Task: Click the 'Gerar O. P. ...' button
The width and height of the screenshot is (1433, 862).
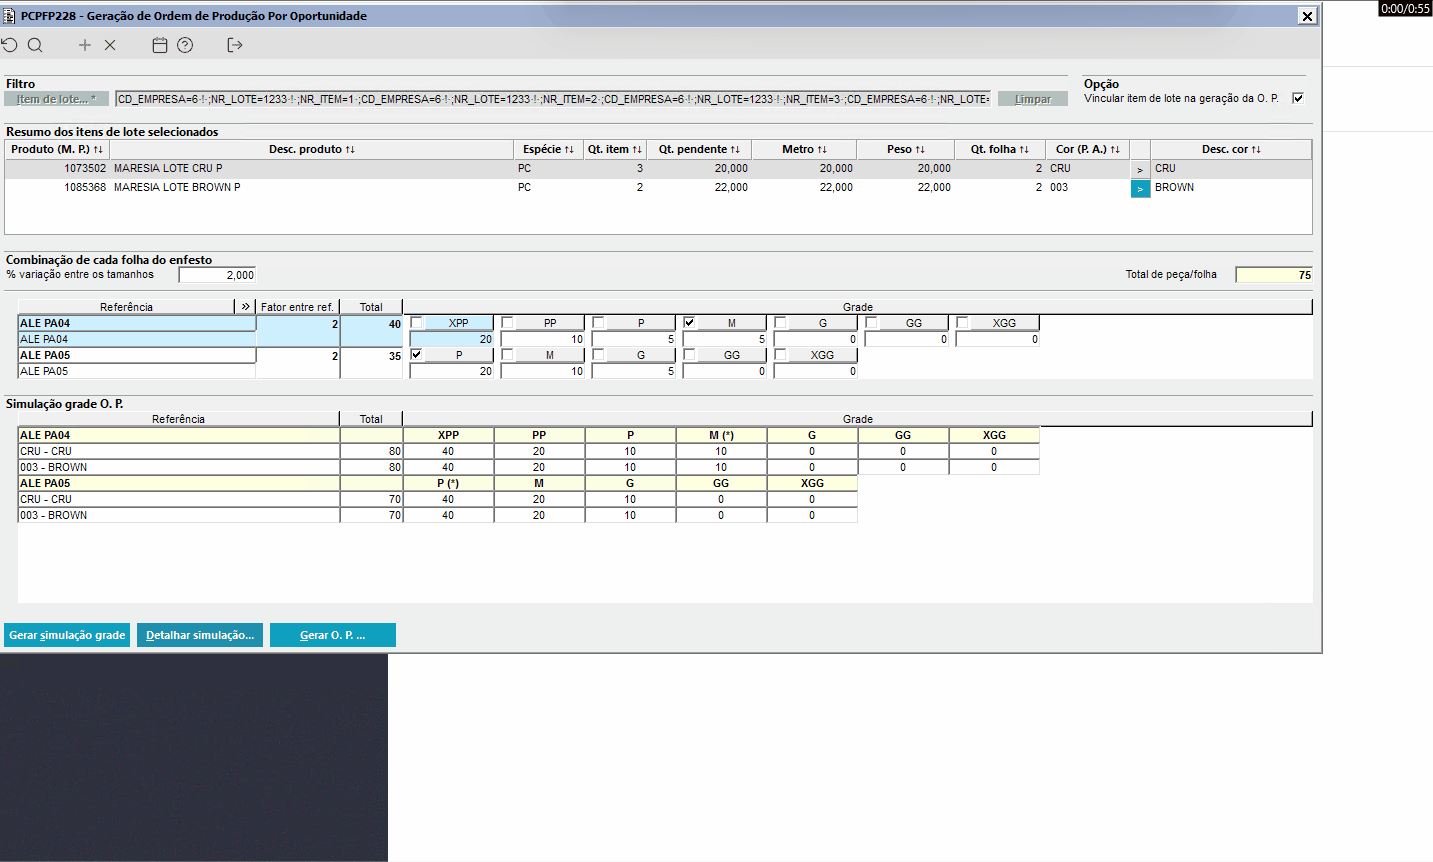Action: coord(333,635)
